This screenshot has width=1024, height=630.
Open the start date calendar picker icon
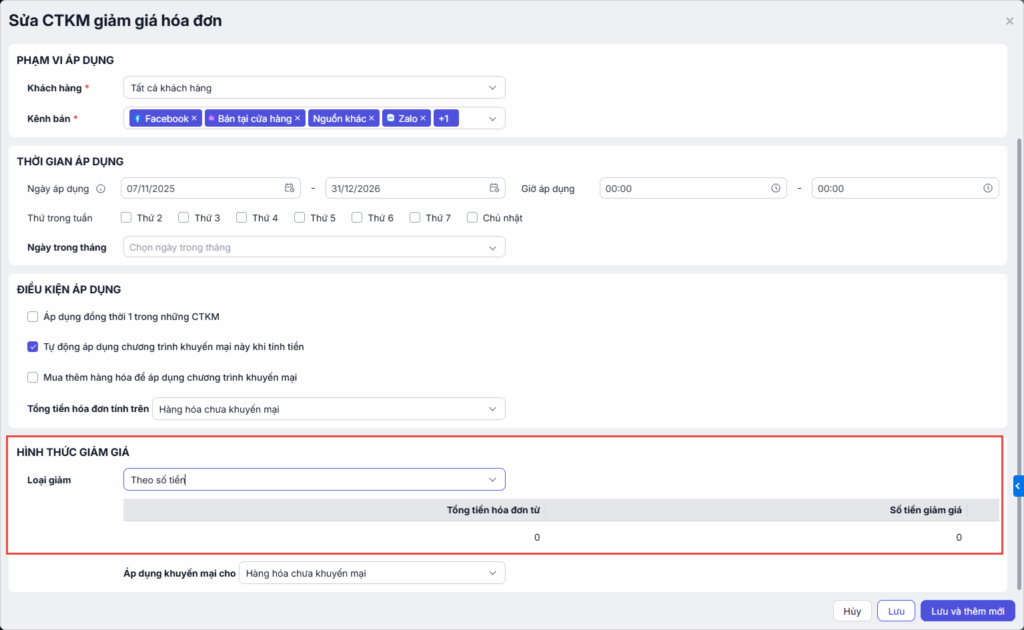[x=289, y=188]
